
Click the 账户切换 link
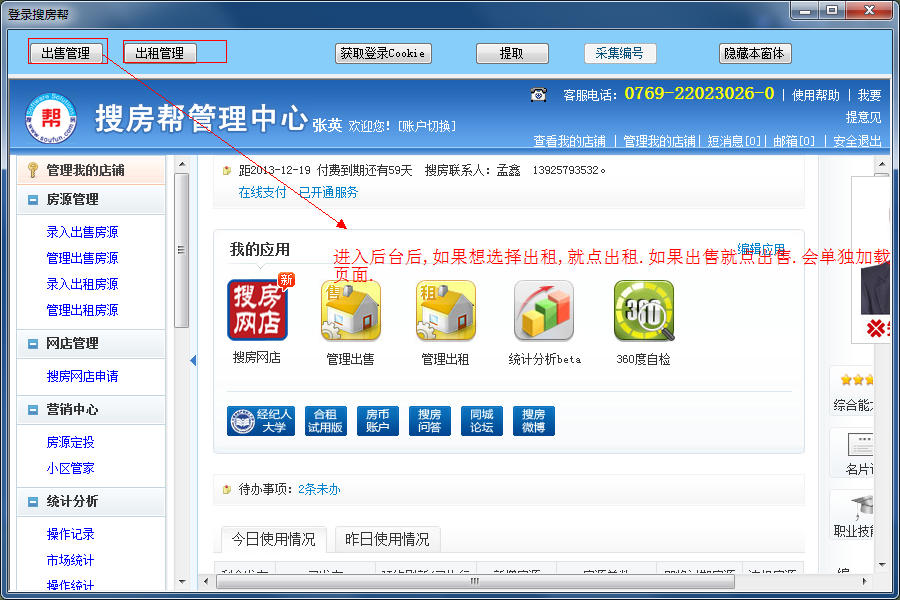(427, 126)
